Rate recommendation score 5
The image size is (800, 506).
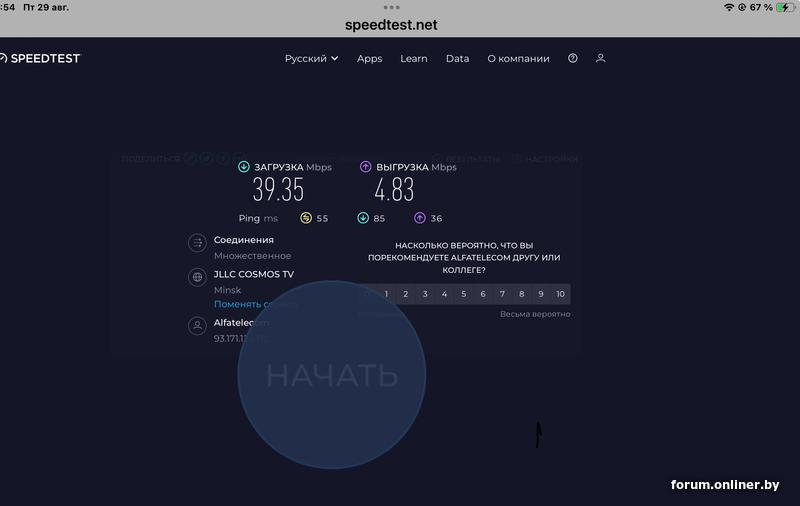tap(464, 294)
